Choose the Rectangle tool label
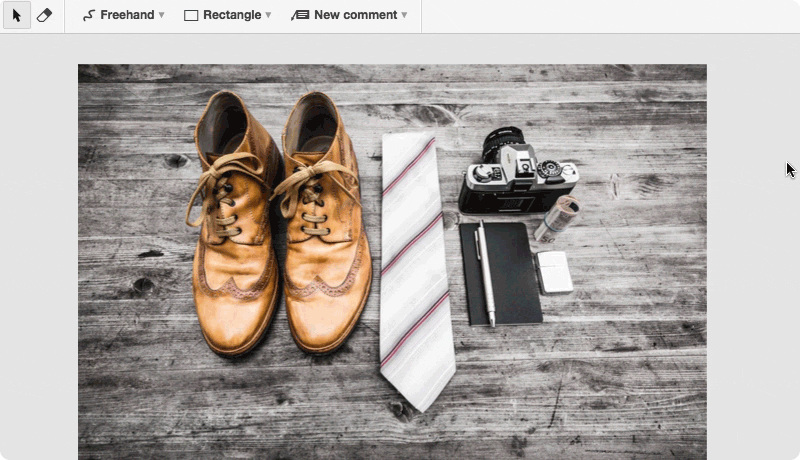 coord(232,15)
